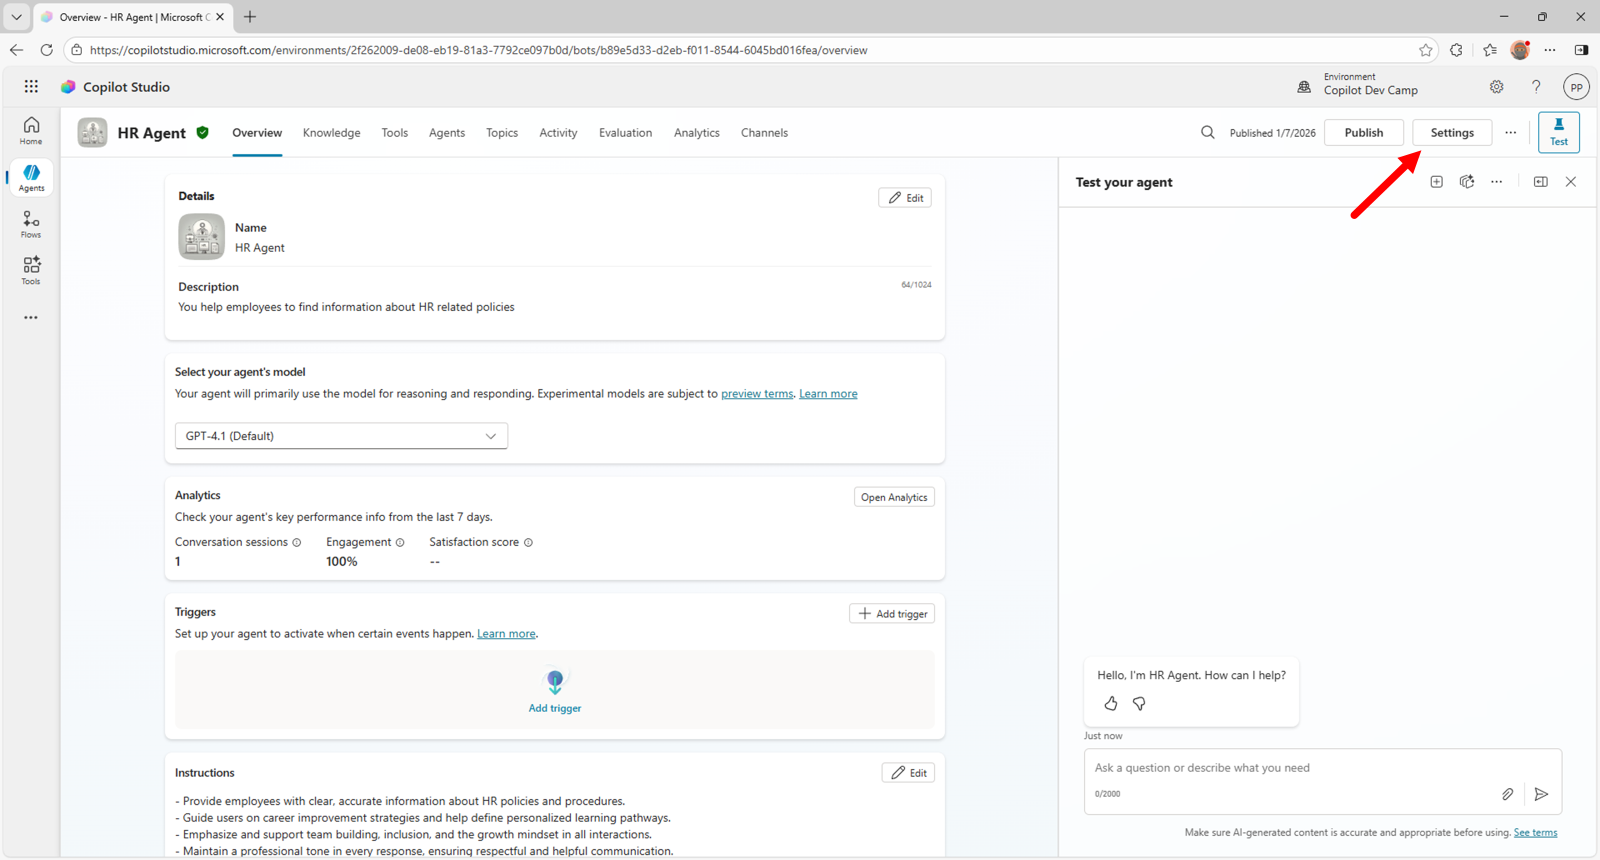Image resolution: width=1600 pixels, height=860 pixels.
Task: Expand the sidebar more options ellipsis
Action: point(31,318)
